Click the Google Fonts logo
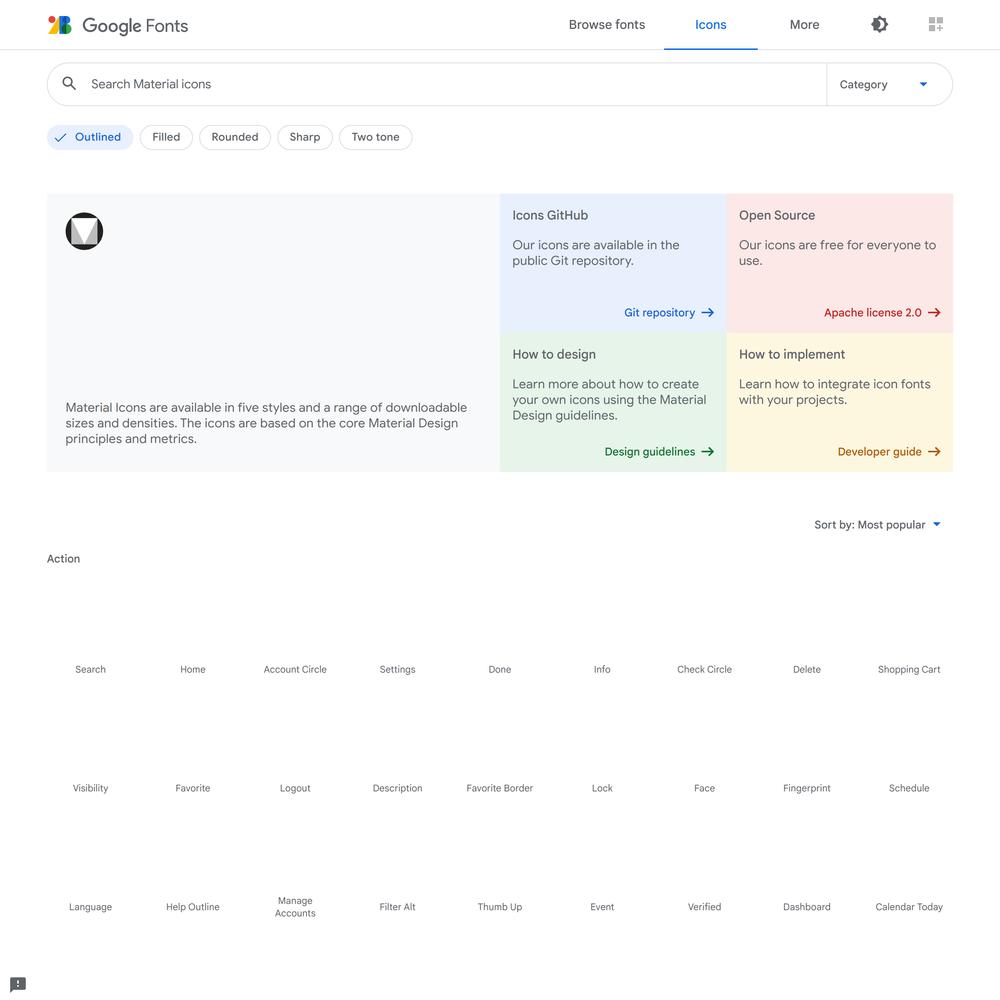Screen dimensions: 1000x1000 118,26
